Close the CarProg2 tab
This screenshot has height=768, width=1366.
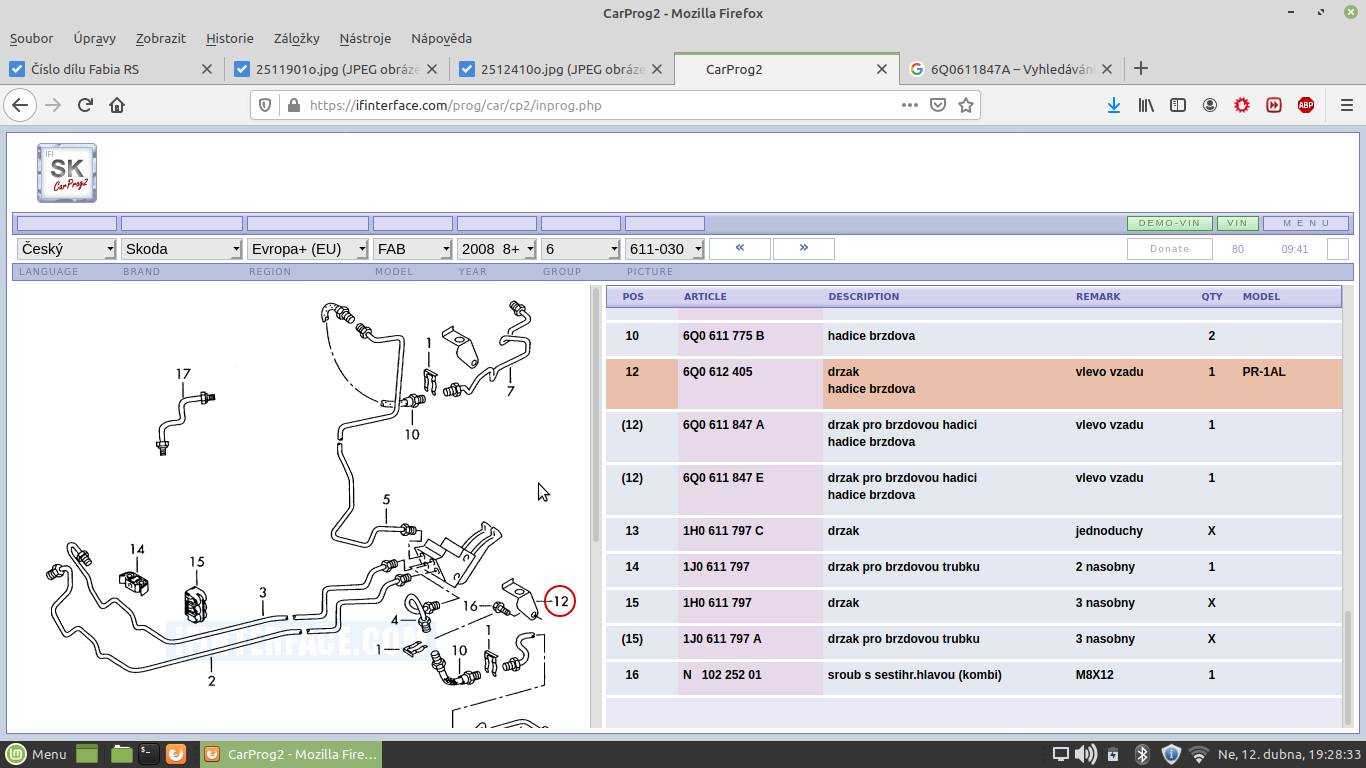click(x=882, y=69)
